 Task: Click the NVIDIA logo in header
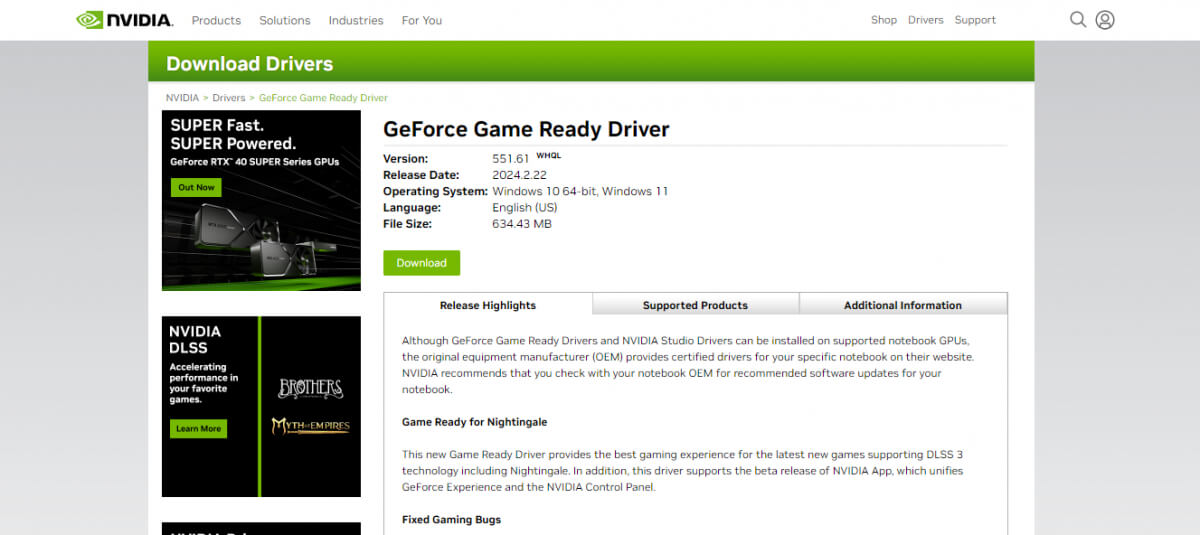coord(125,20)
